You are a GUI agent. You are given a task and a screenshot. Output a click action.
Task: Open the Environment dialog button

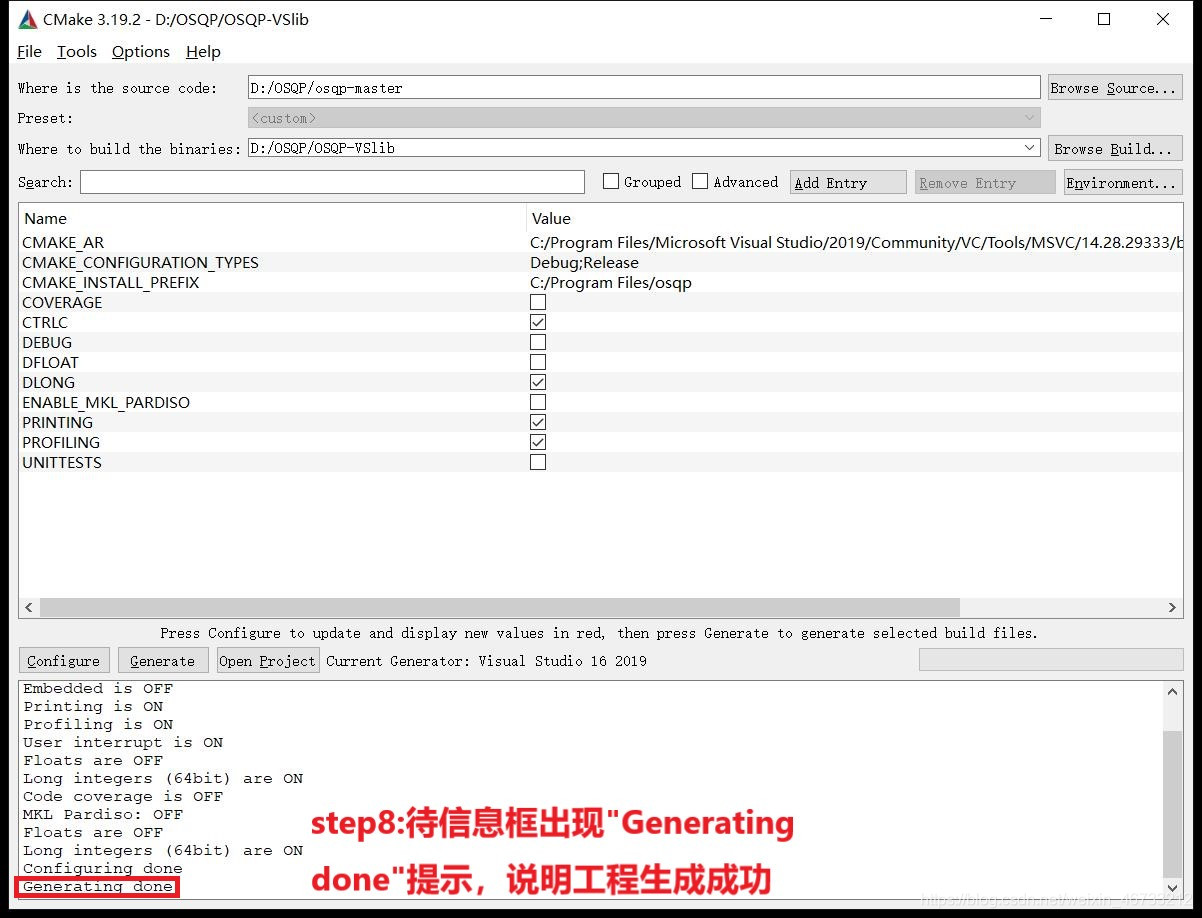pyautogui.click(x=1123, y=182)
